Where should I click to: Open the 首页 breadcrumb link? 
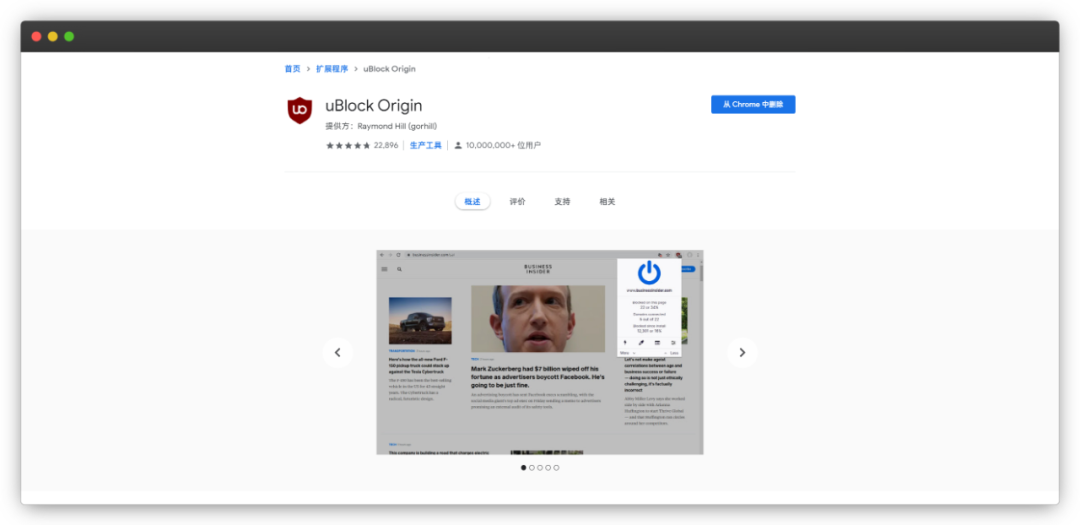(293, 69)
